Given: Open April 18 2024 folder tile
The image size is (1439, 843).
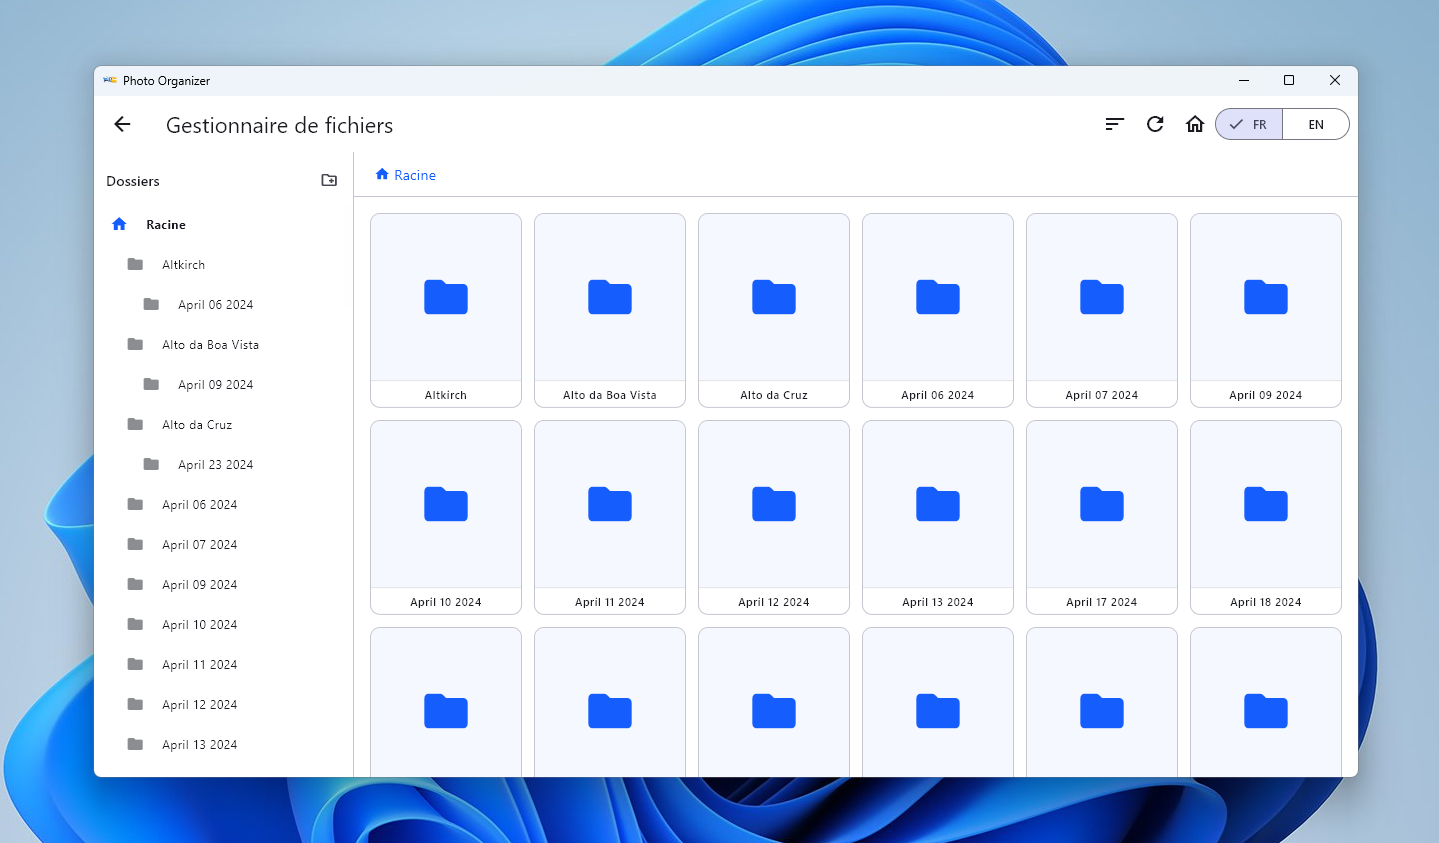Looking at the screenshot, I should click(1265, 516).
